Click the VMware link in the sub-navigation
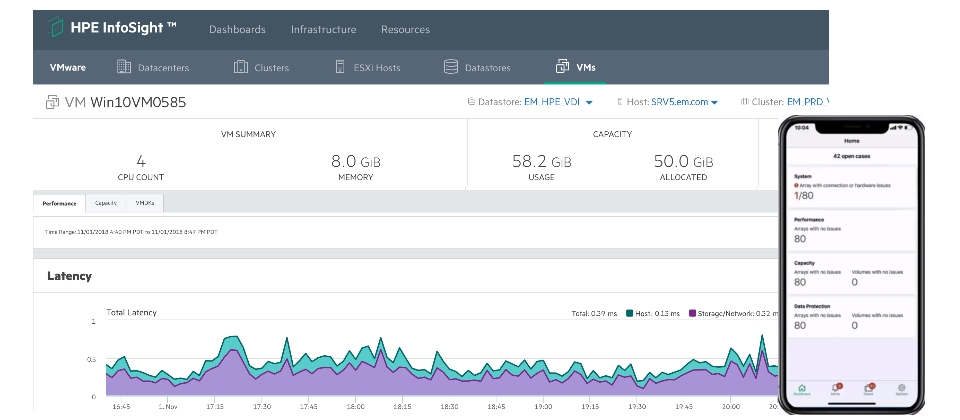This screenshot has height=420, width=960. [x=68, y=68]
